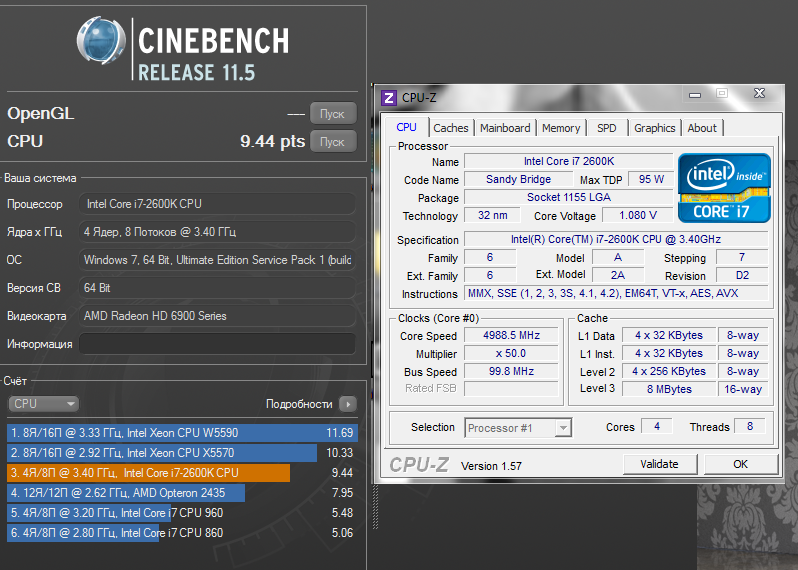Click the CPU-Z title bar icon
The image size is (798, 570).
[389, 98]
